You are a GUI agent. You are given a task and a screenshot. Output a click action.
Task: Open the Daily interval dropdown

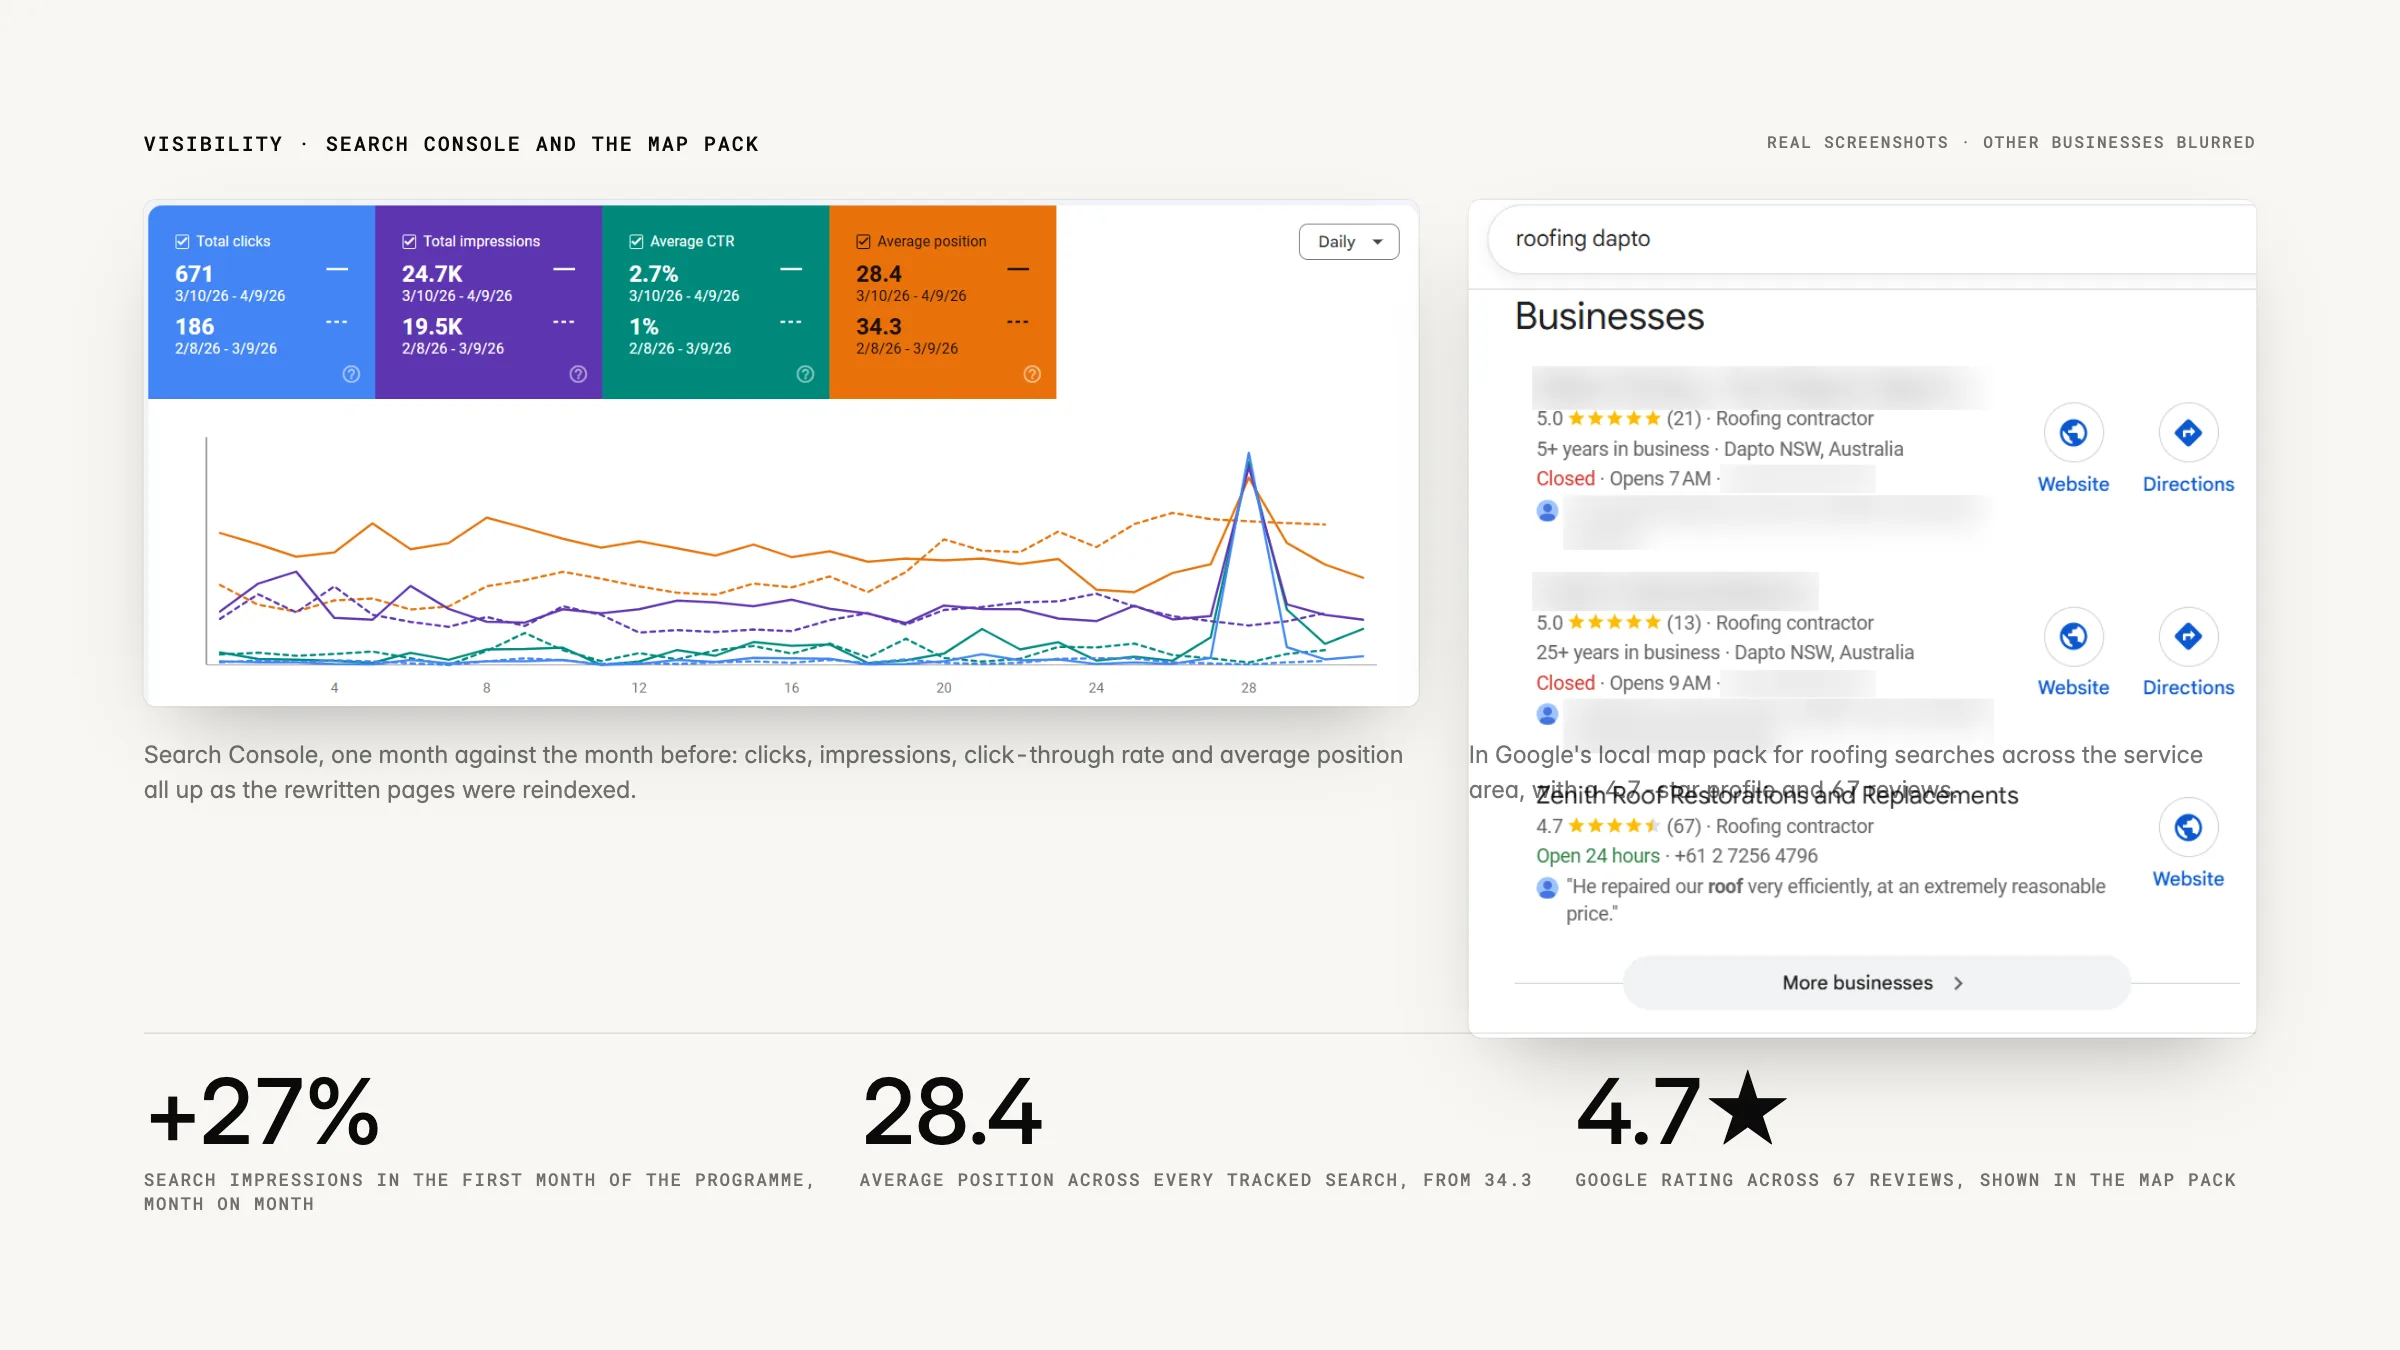pyautogui.click(x=1348, y=242)
